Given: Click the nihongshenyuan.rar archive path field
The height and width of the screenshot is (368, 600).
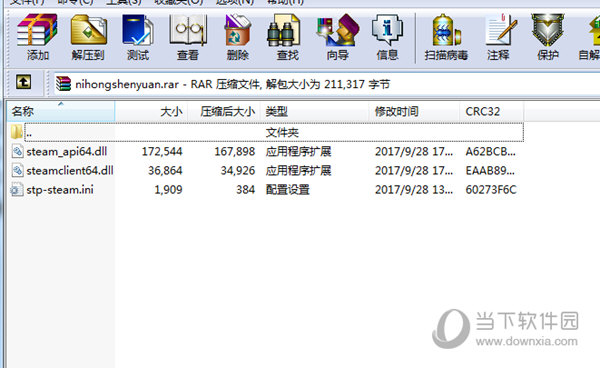Looking at the screenshot, I should (x=327, y=84).
